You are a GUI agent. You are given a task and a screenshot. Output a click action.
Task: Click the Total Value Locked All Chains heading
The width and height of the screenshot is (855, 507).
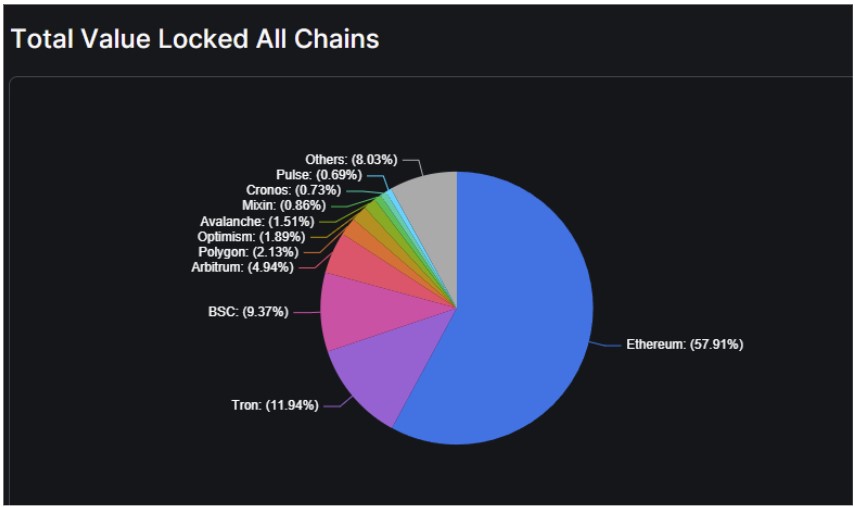(x=195, y=39)
